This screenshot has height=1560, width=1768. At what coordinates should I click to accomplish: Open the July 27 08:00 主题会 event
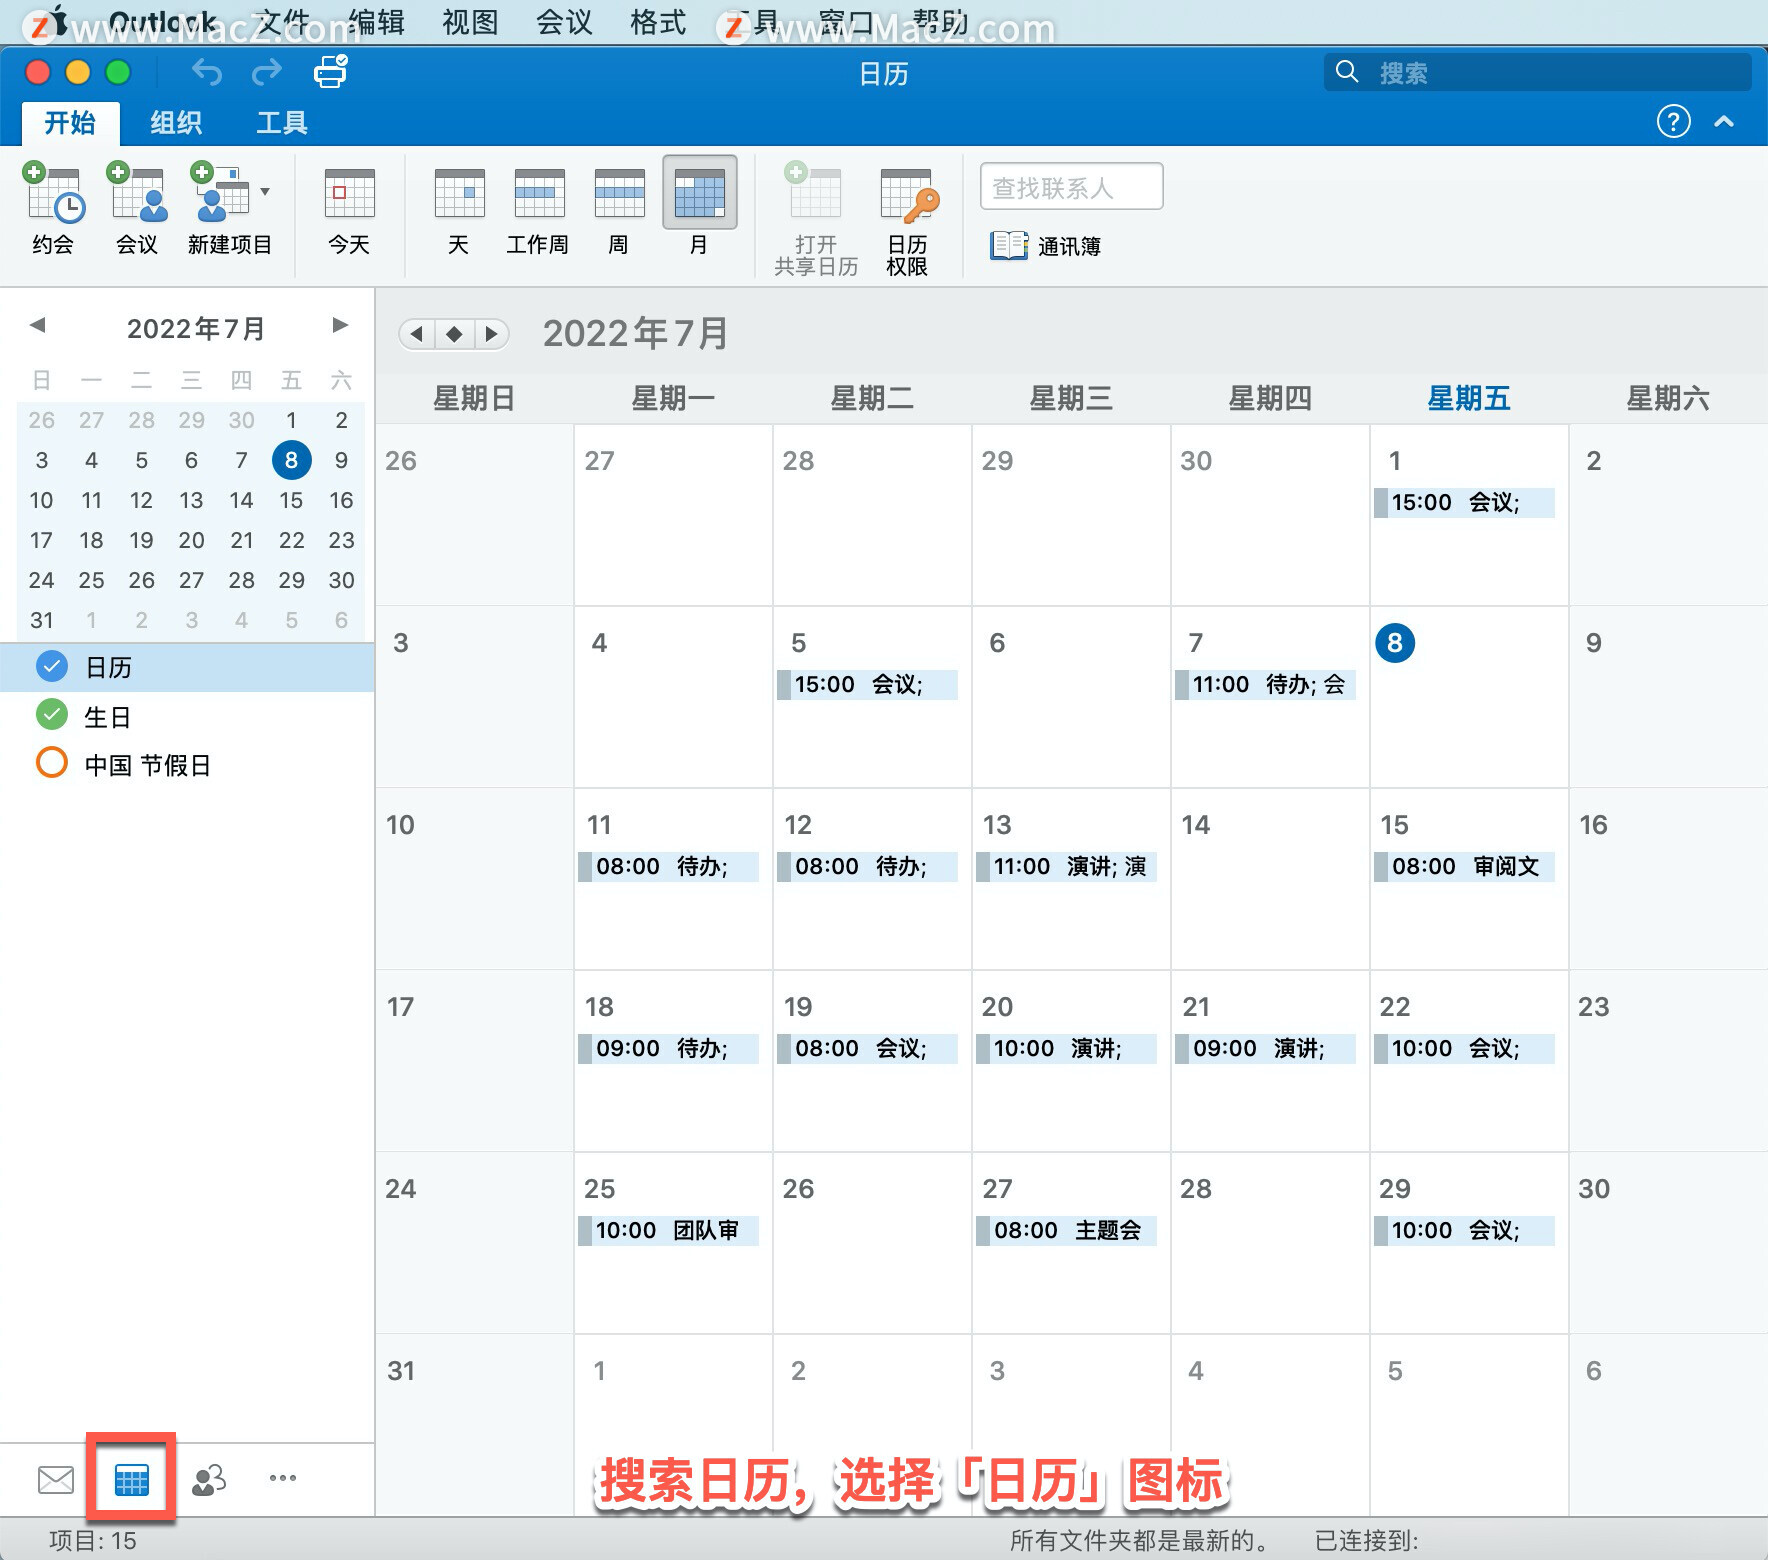(x=1066, y=1230)
